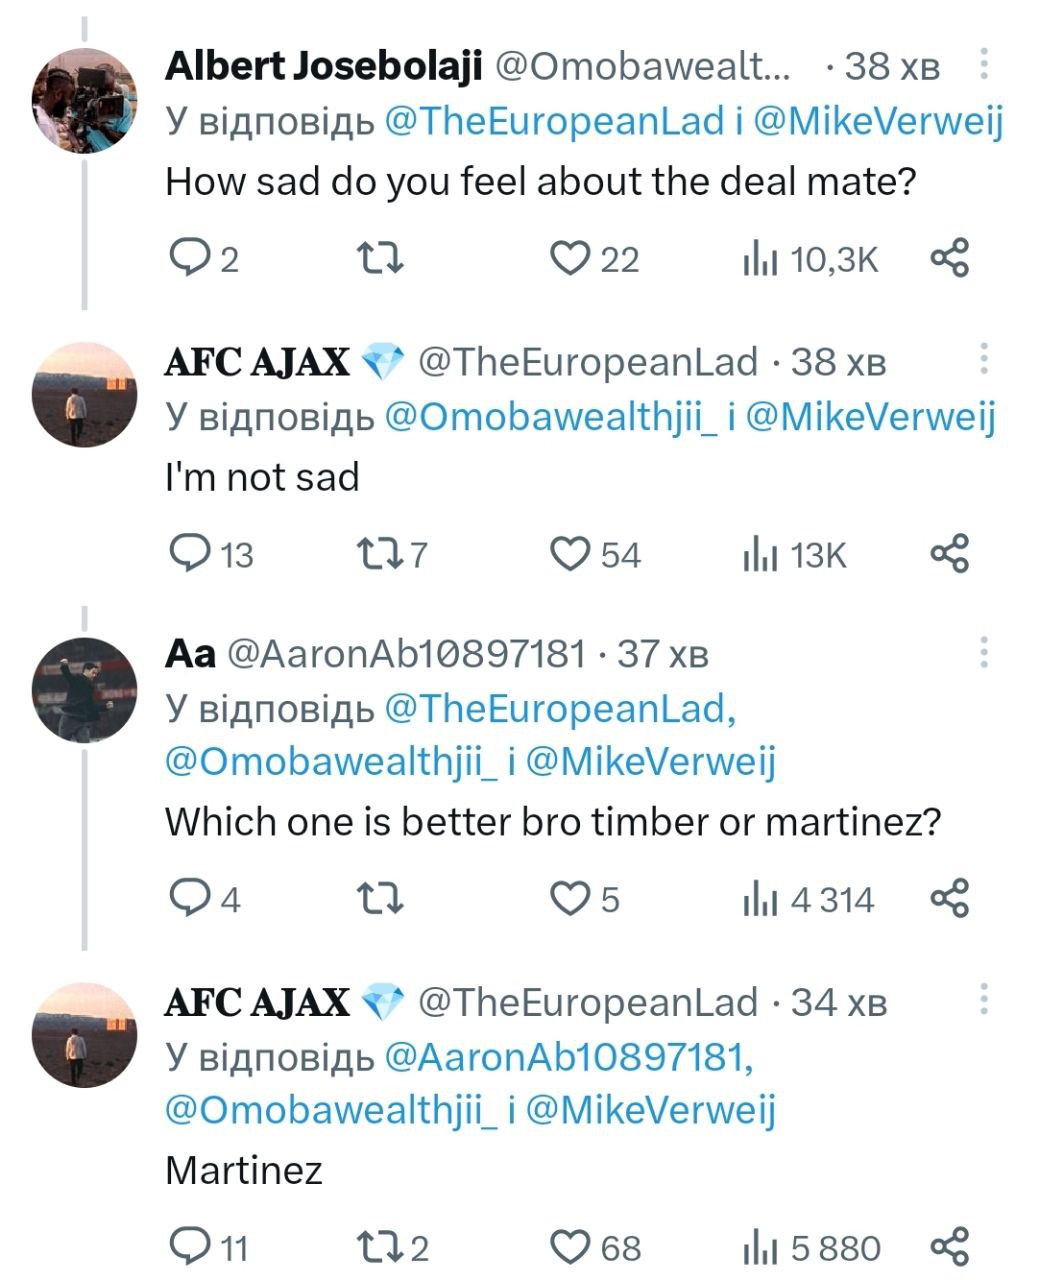Image resolution: width=1037 pixels, height=1280 pixels.
Task: Retweet the "How sad do you feel" tweet
Action: coord(381,259)
